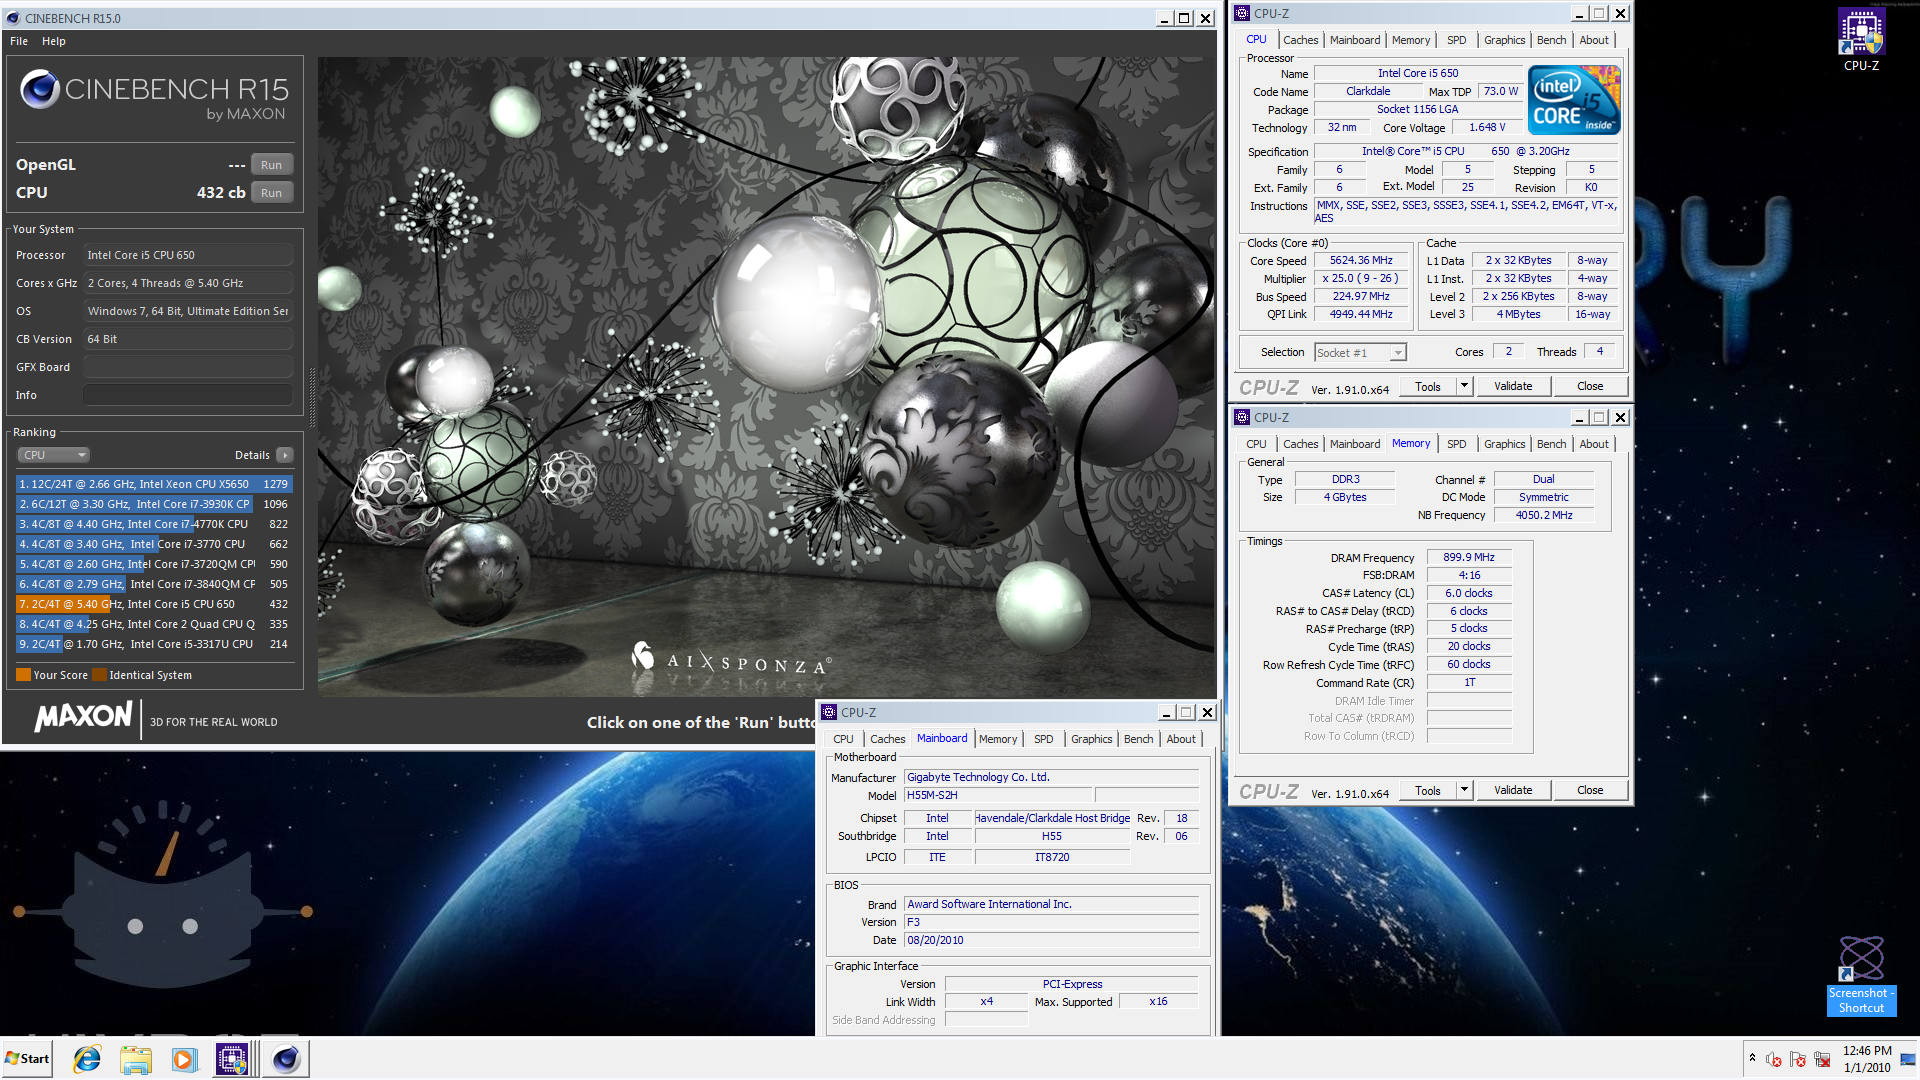This screenshot has width=1920, height=1080.
Task: Open the File menu in Cinebench
Action: click(19, 41)
